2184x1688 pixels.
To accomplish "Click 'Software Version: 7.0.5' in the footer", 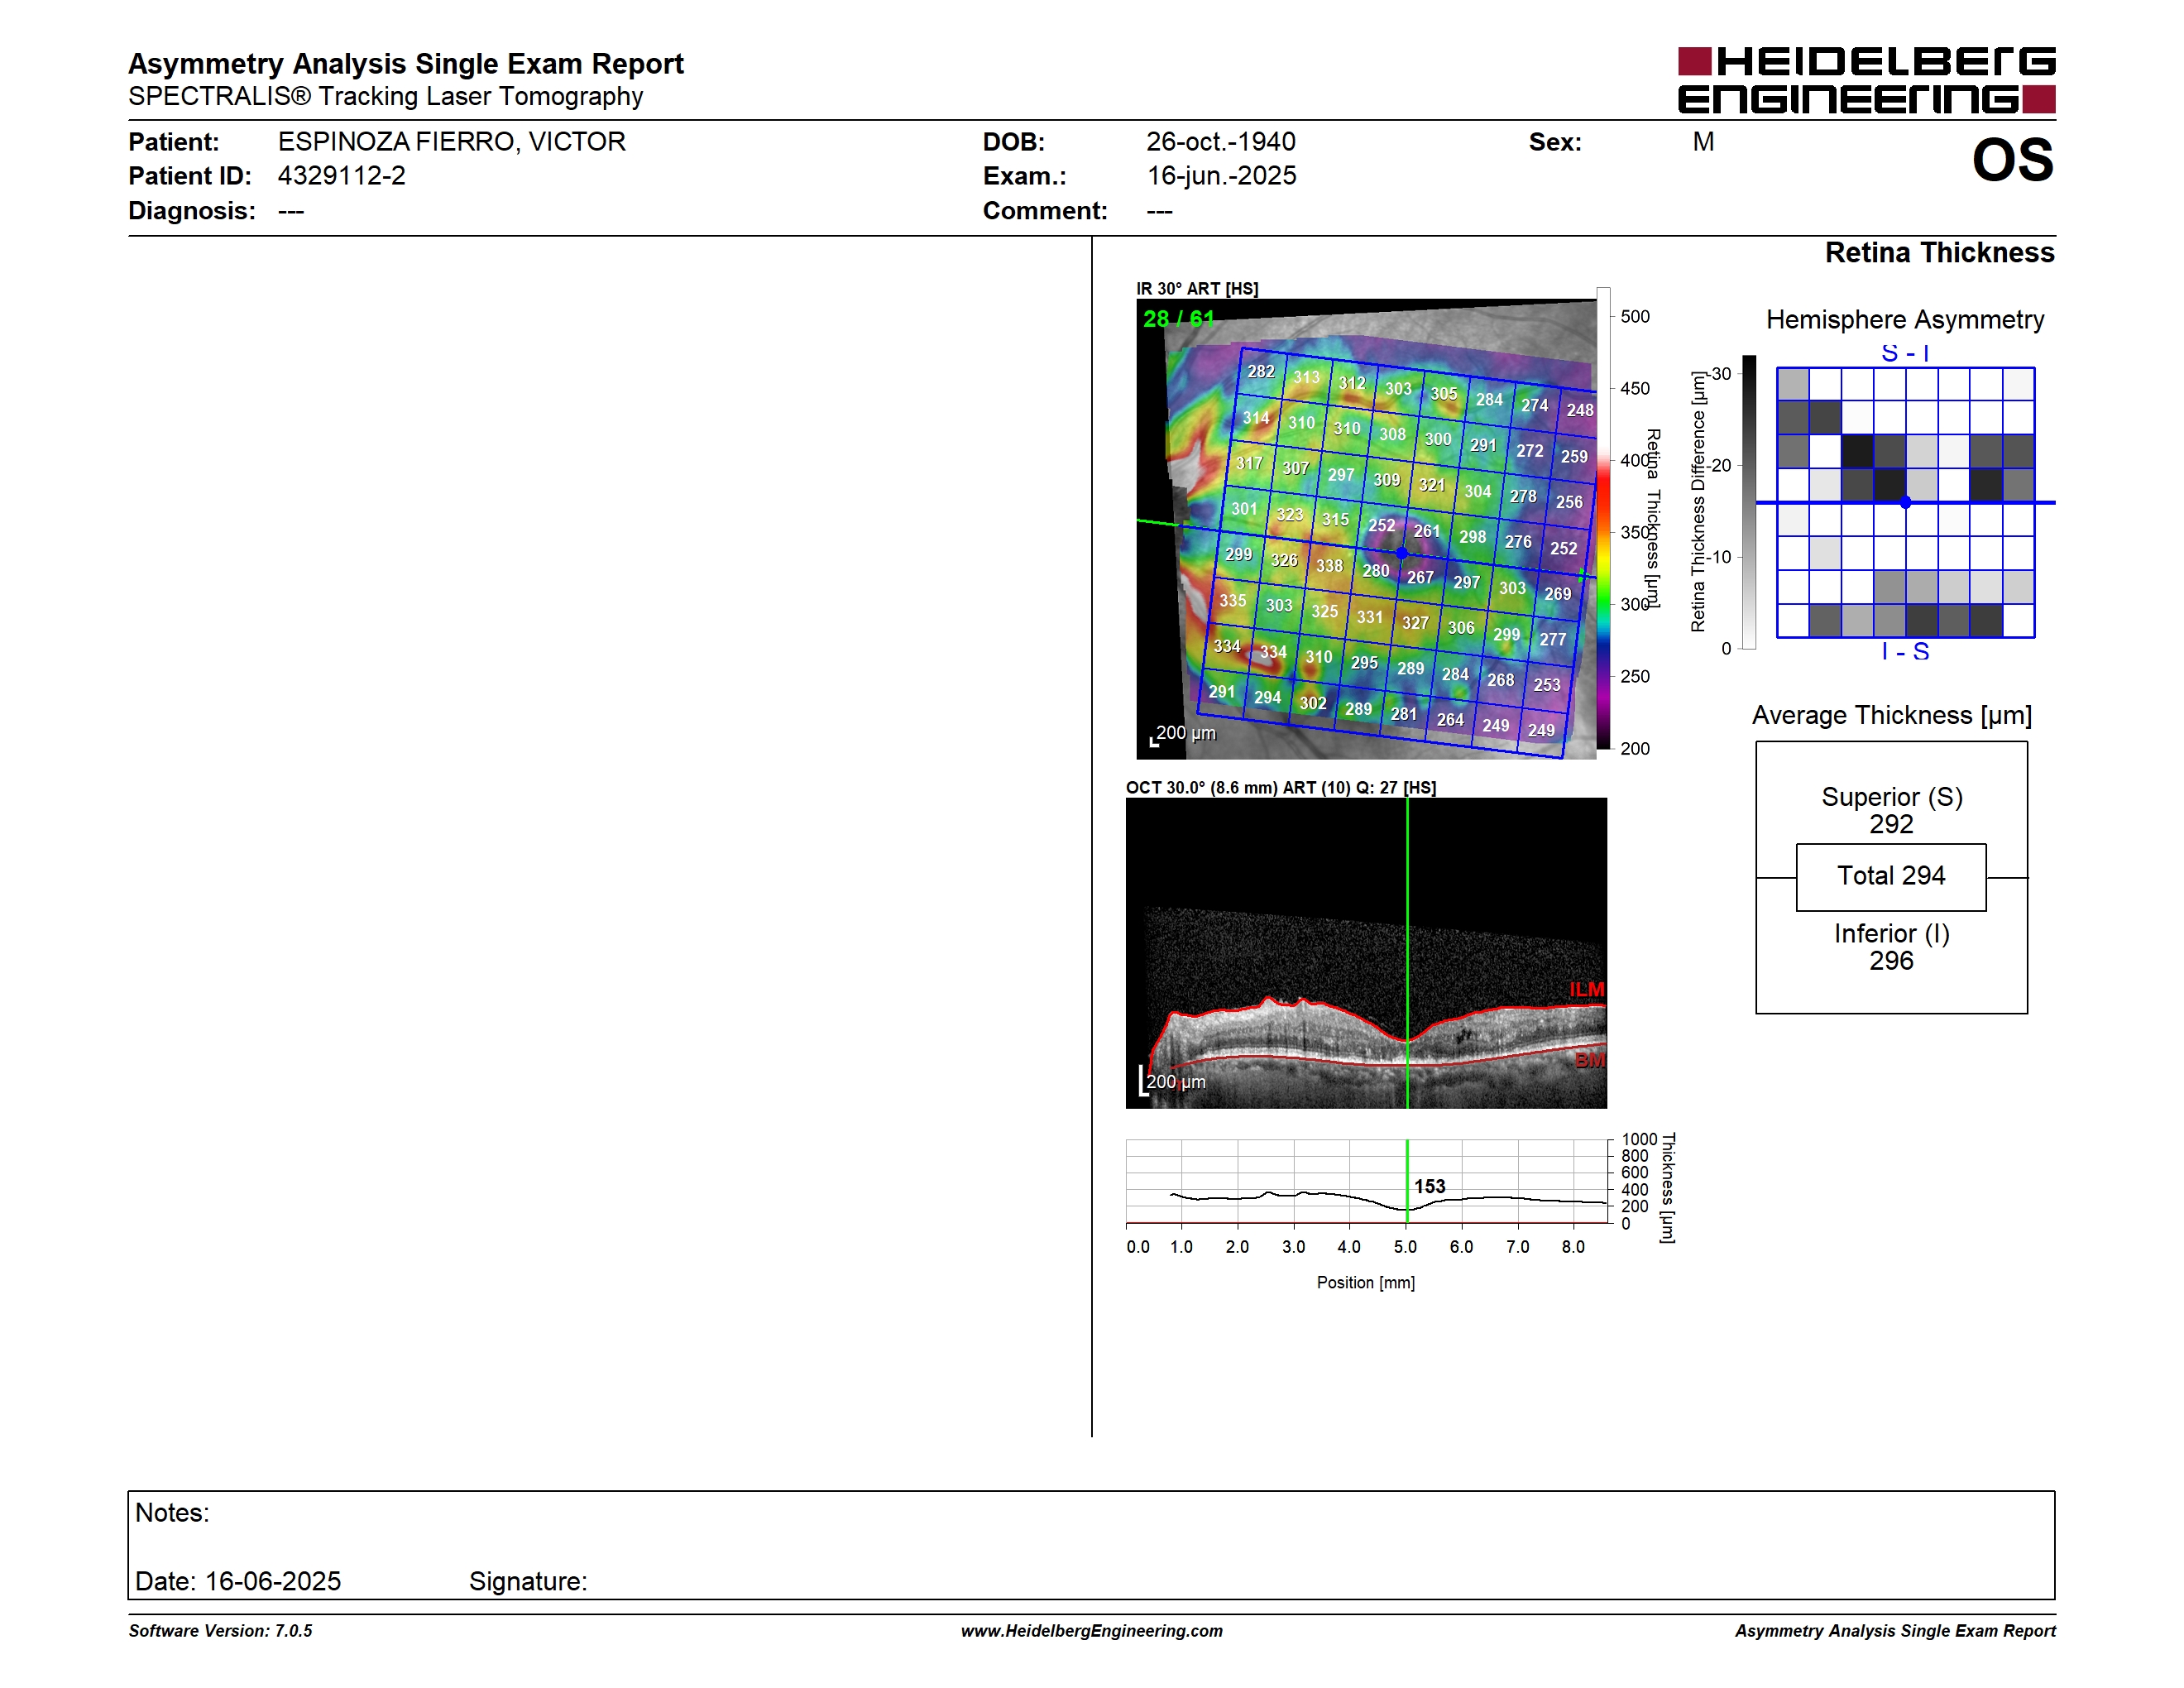I will pyautogui.click(x=220, y=1631).
